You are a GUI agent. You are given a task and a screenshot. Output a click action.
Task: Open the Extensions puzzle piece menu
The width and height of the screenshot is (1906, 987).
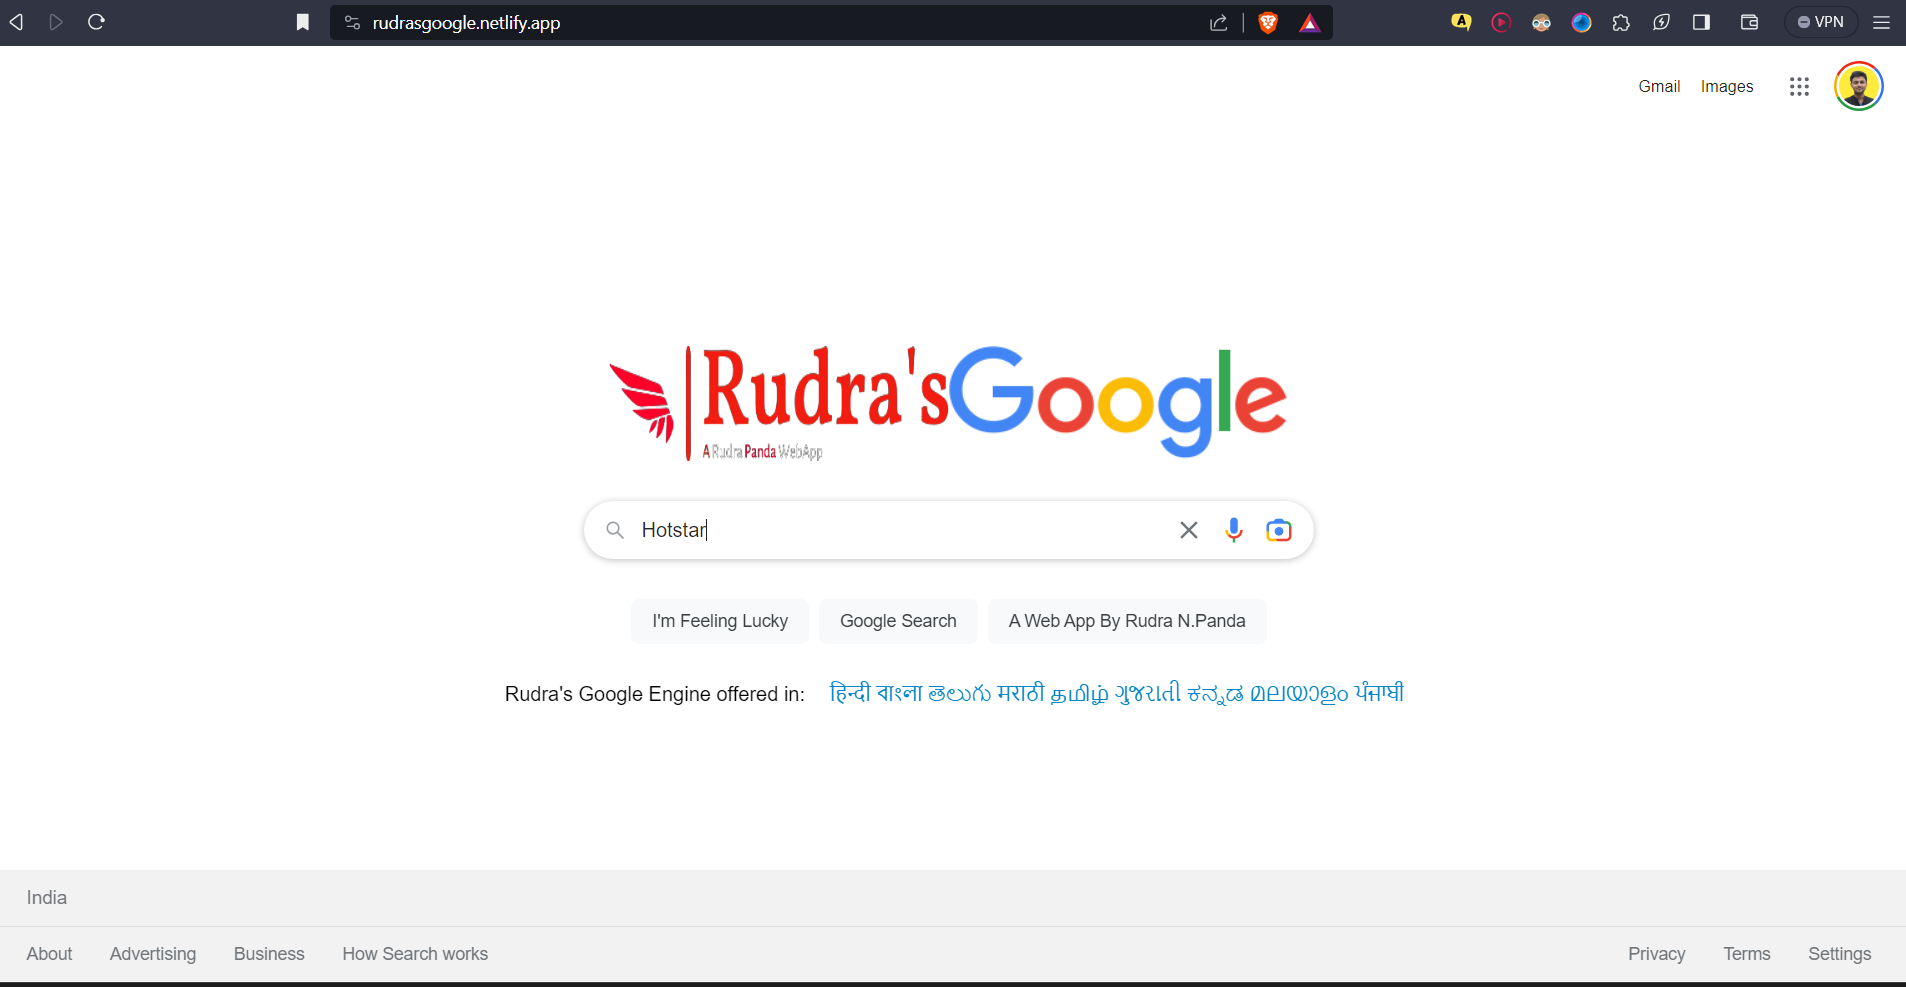coord(1621,22)
